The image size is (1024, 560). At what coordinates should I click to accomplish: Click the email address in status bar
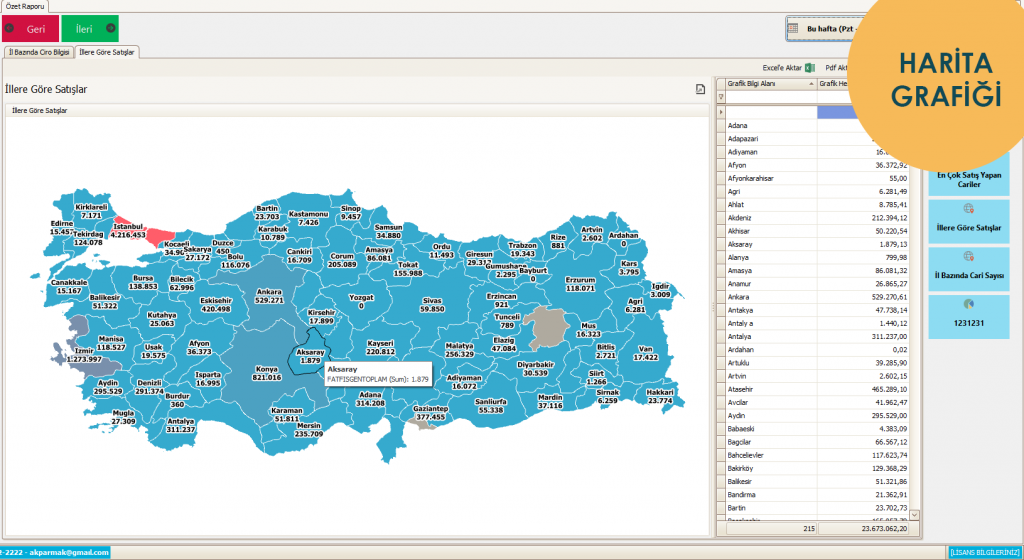click(x=69, y=553)
